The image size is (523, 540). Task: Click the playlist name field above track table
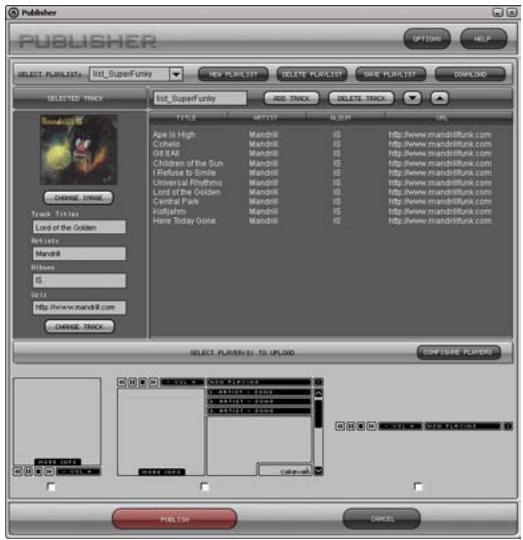[x=200, y=98]
